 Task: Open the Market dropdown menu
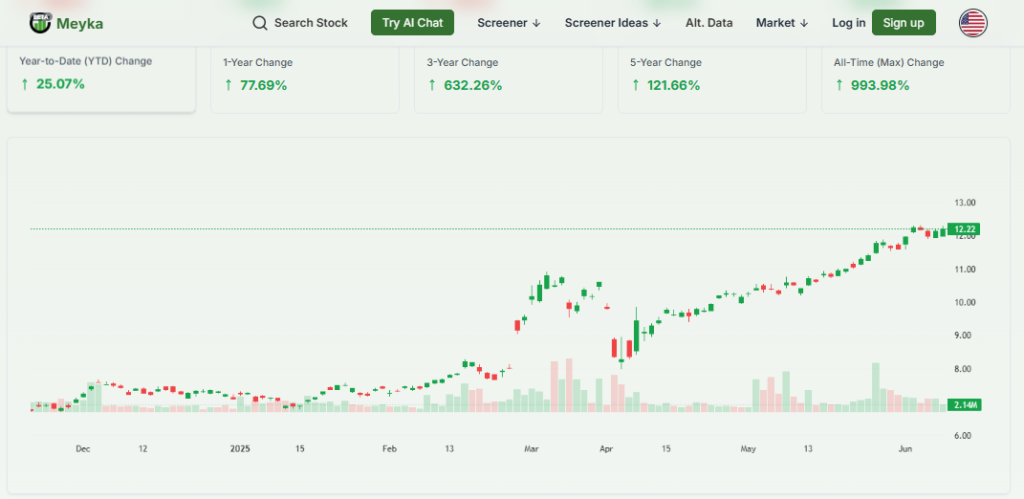tap(781, 23)
